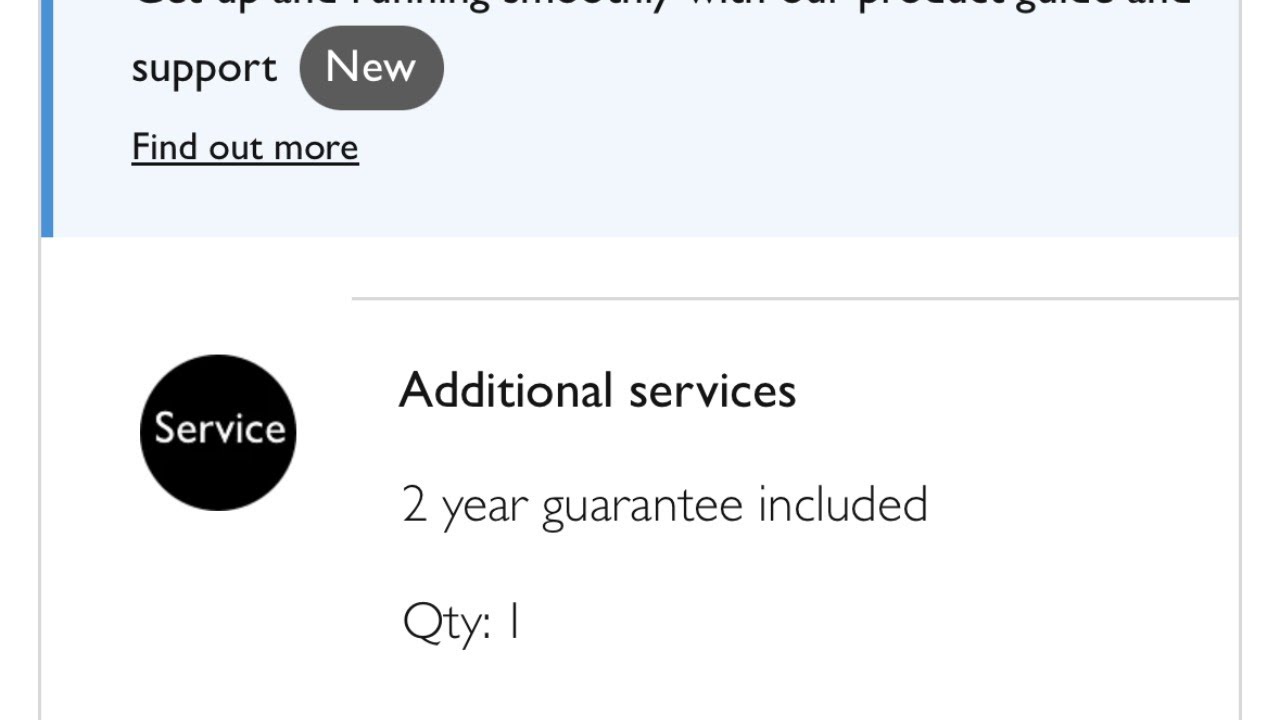The image size is (1280, 720).
Task: Open the "Find out more" link
Action: (245, 147)
